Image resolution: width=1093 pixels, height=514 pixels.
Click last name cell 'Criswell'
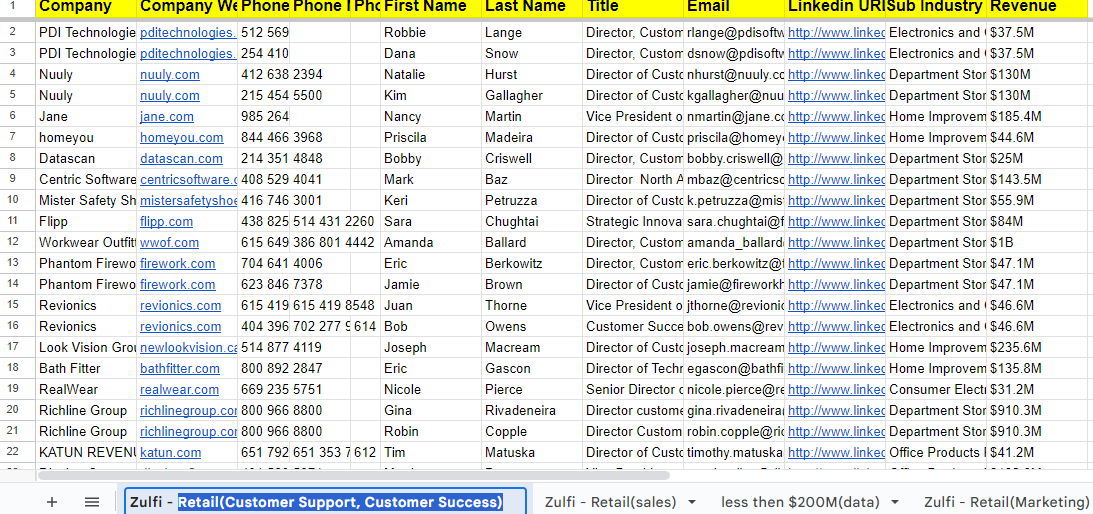click(x=532, y=158)
